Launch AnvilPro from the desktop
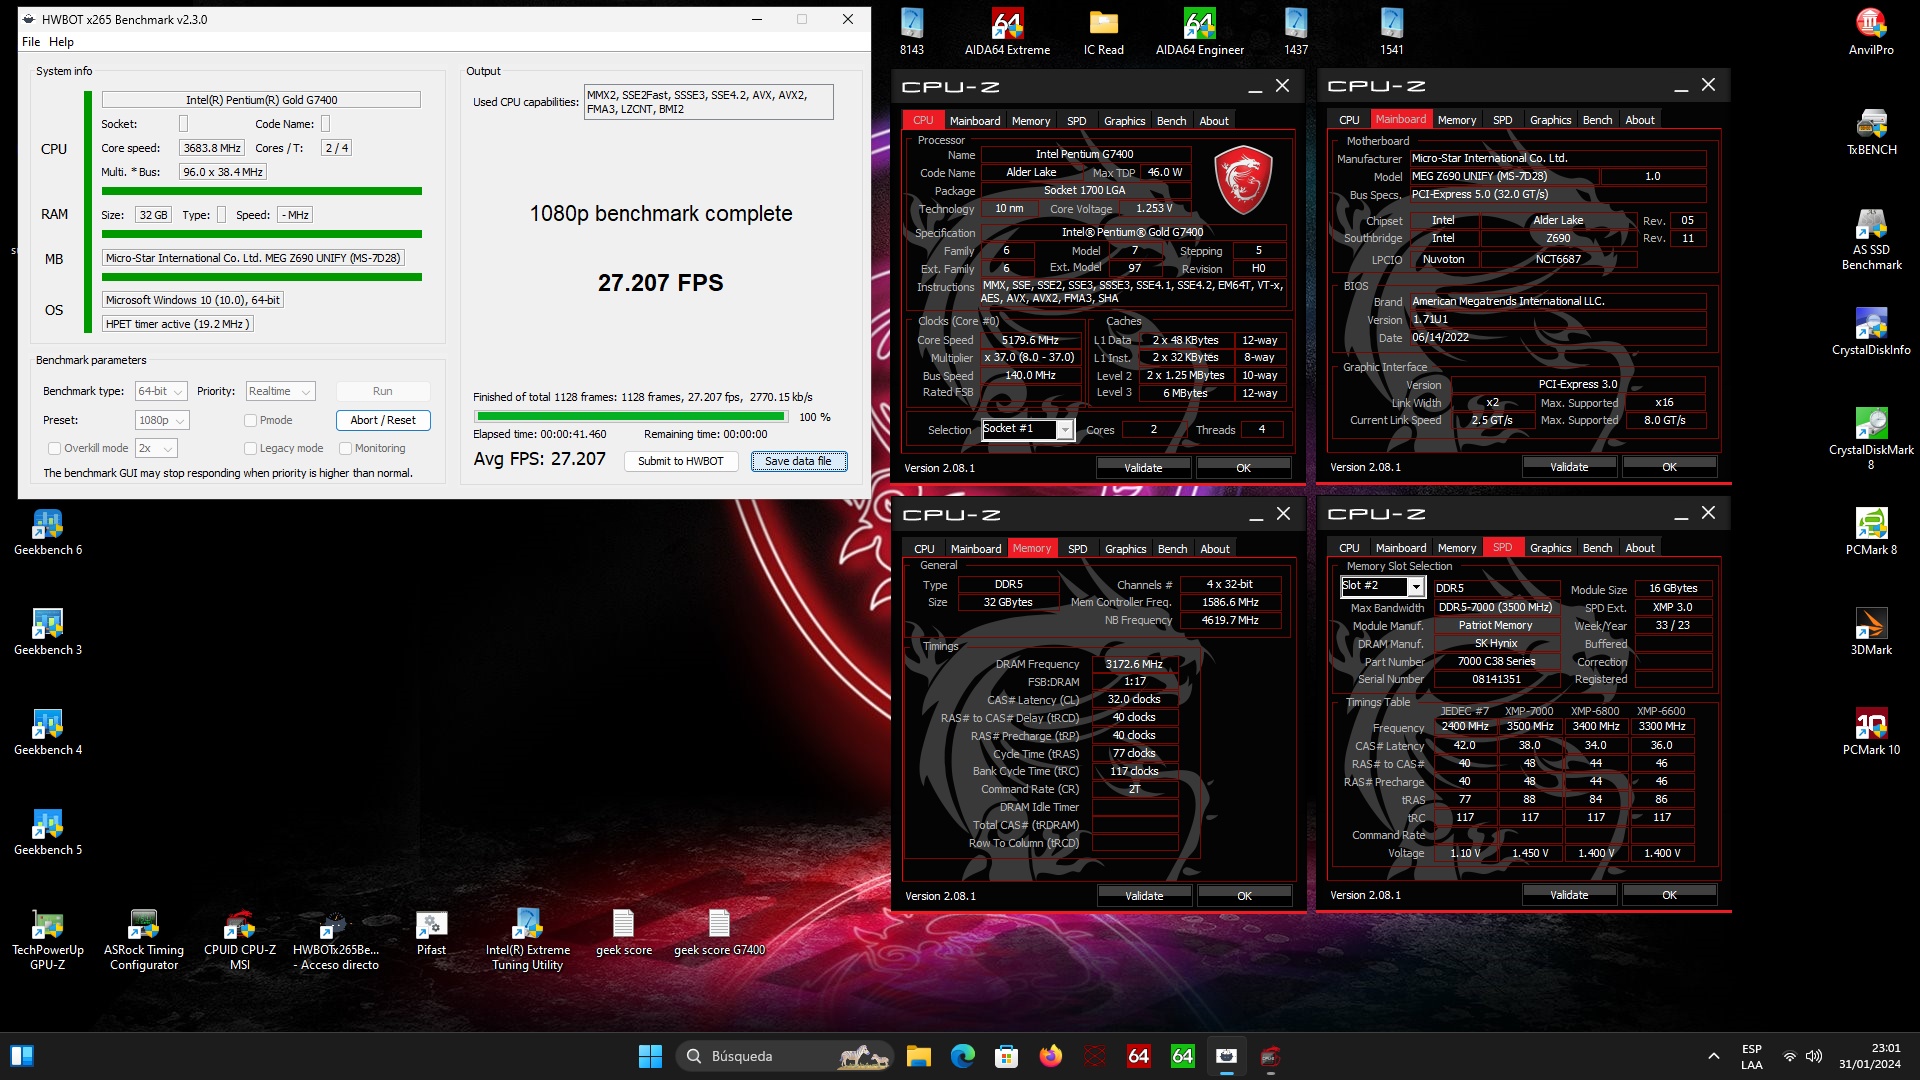 [x=1871, y=32]
